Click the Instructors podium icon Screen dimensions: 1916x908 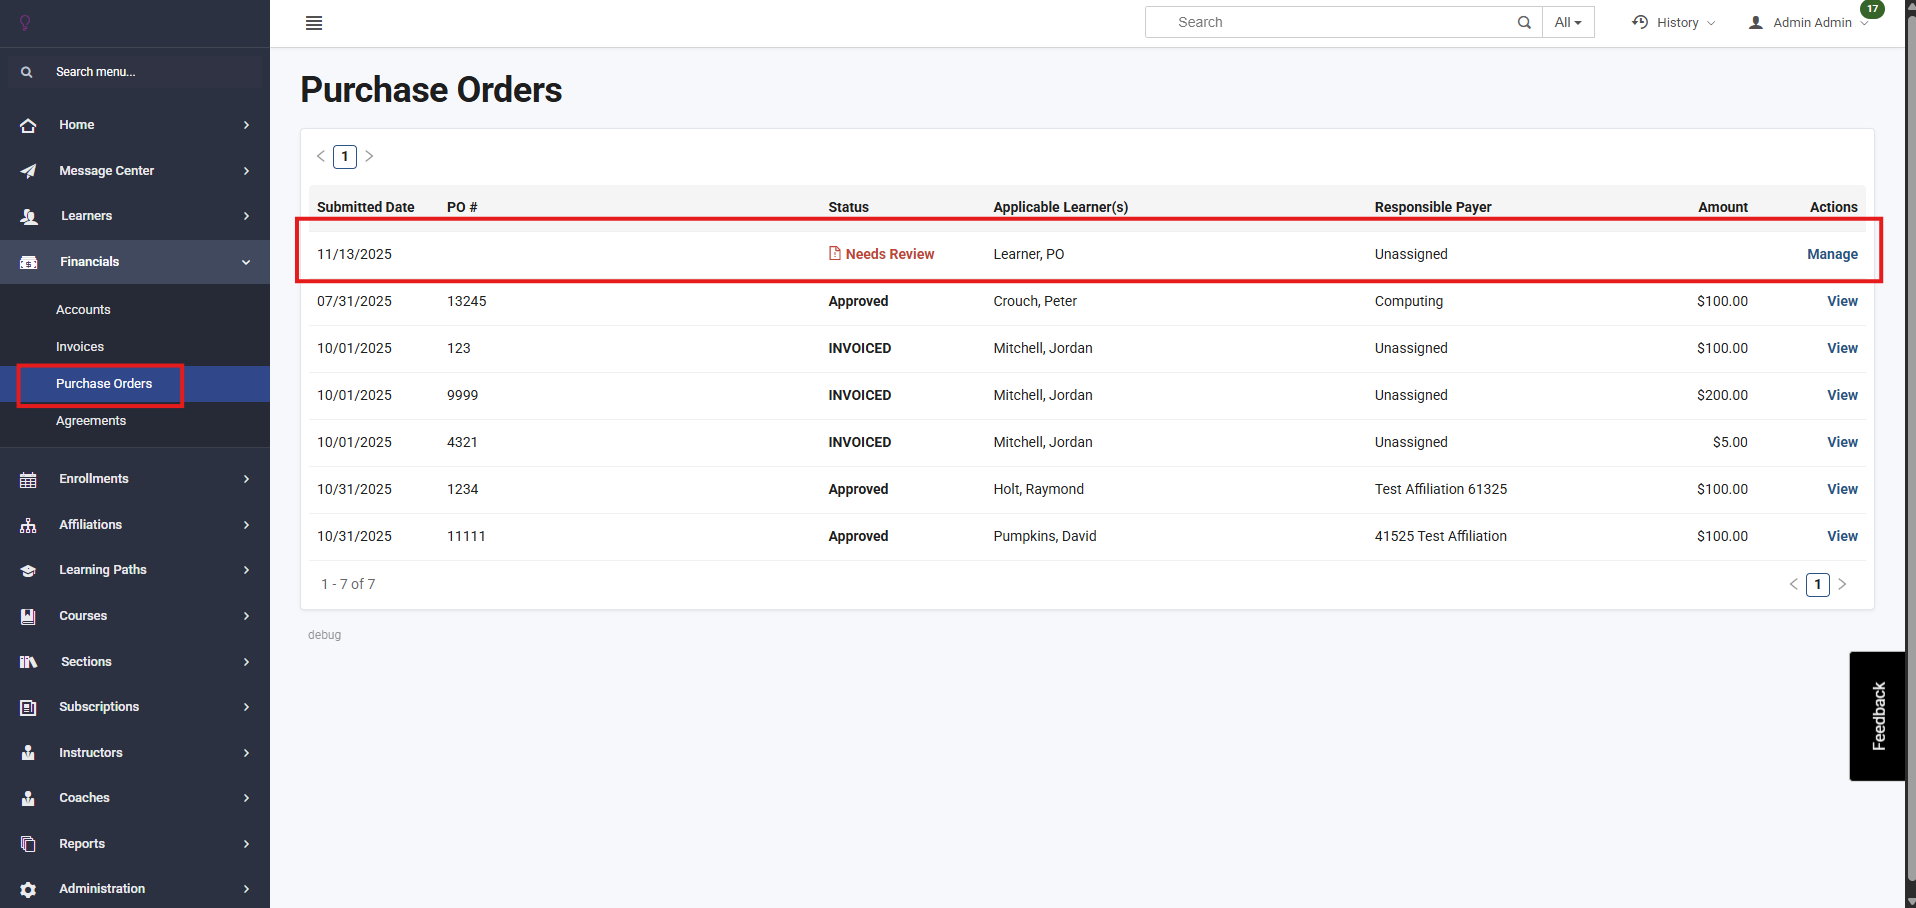[28, 753]
